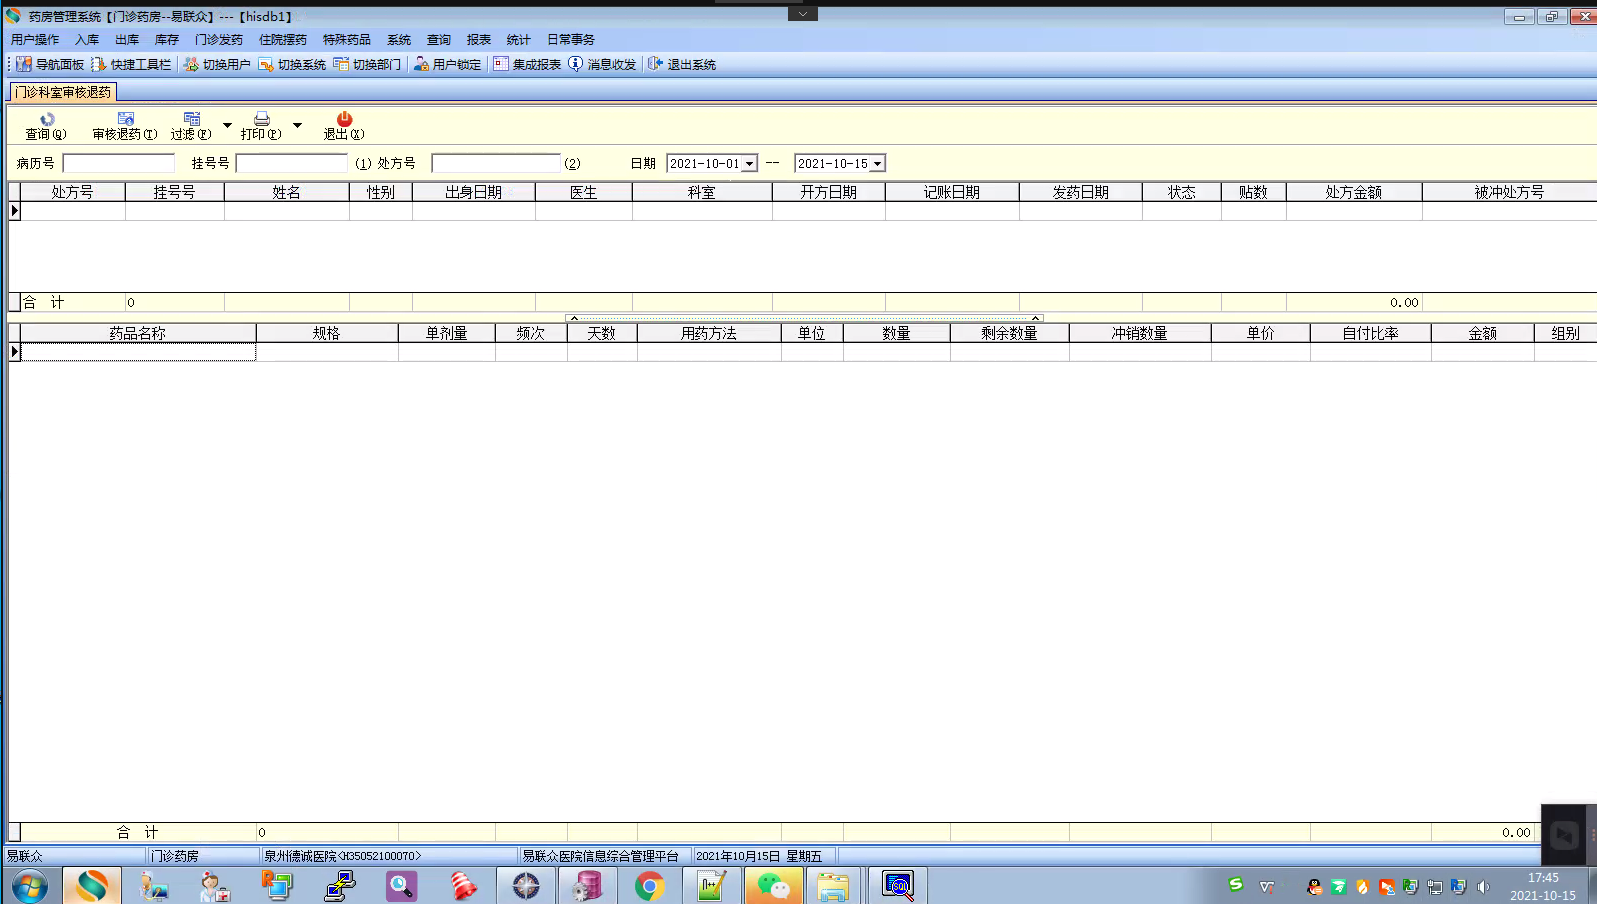
Task: Click the panel splitter up arrow on right
Action: coord(1036,318)
